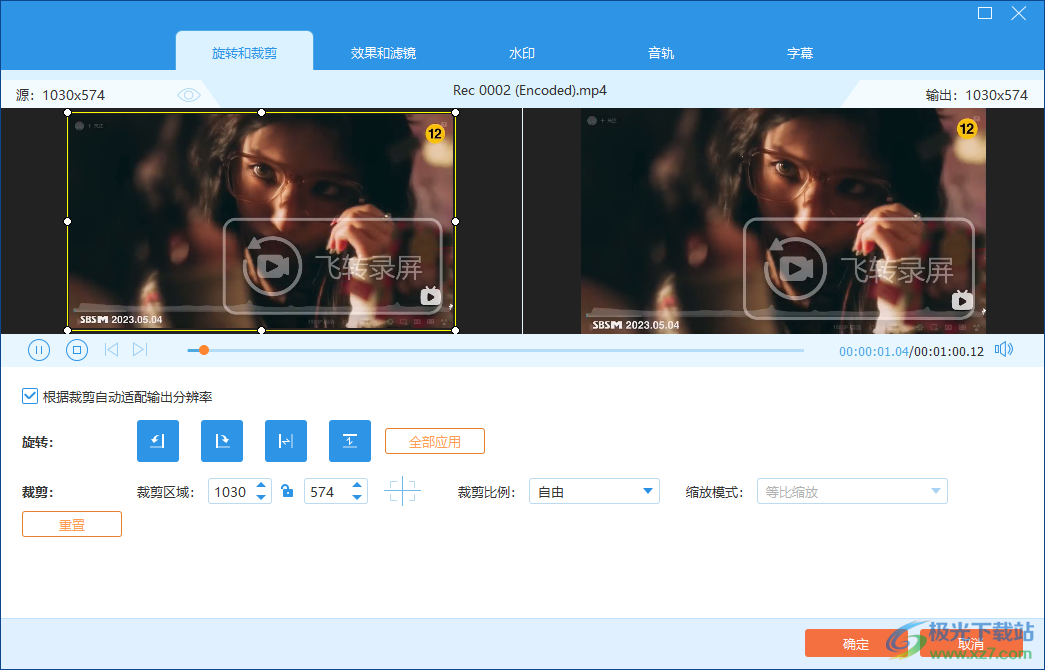Click the lock icon between crop dimensions
The width and height of the screenshot is (1045, 670).
pyautogui.click(x=287, y=491)
